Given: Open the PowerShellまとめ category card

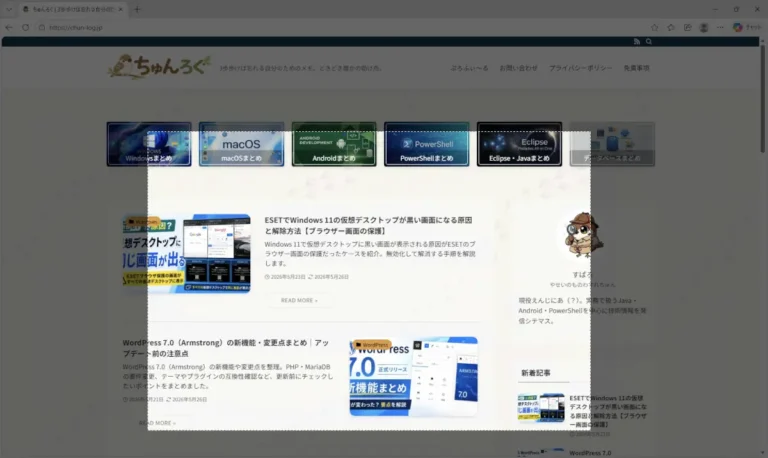Looking at the screenshot, I should 427,144.
